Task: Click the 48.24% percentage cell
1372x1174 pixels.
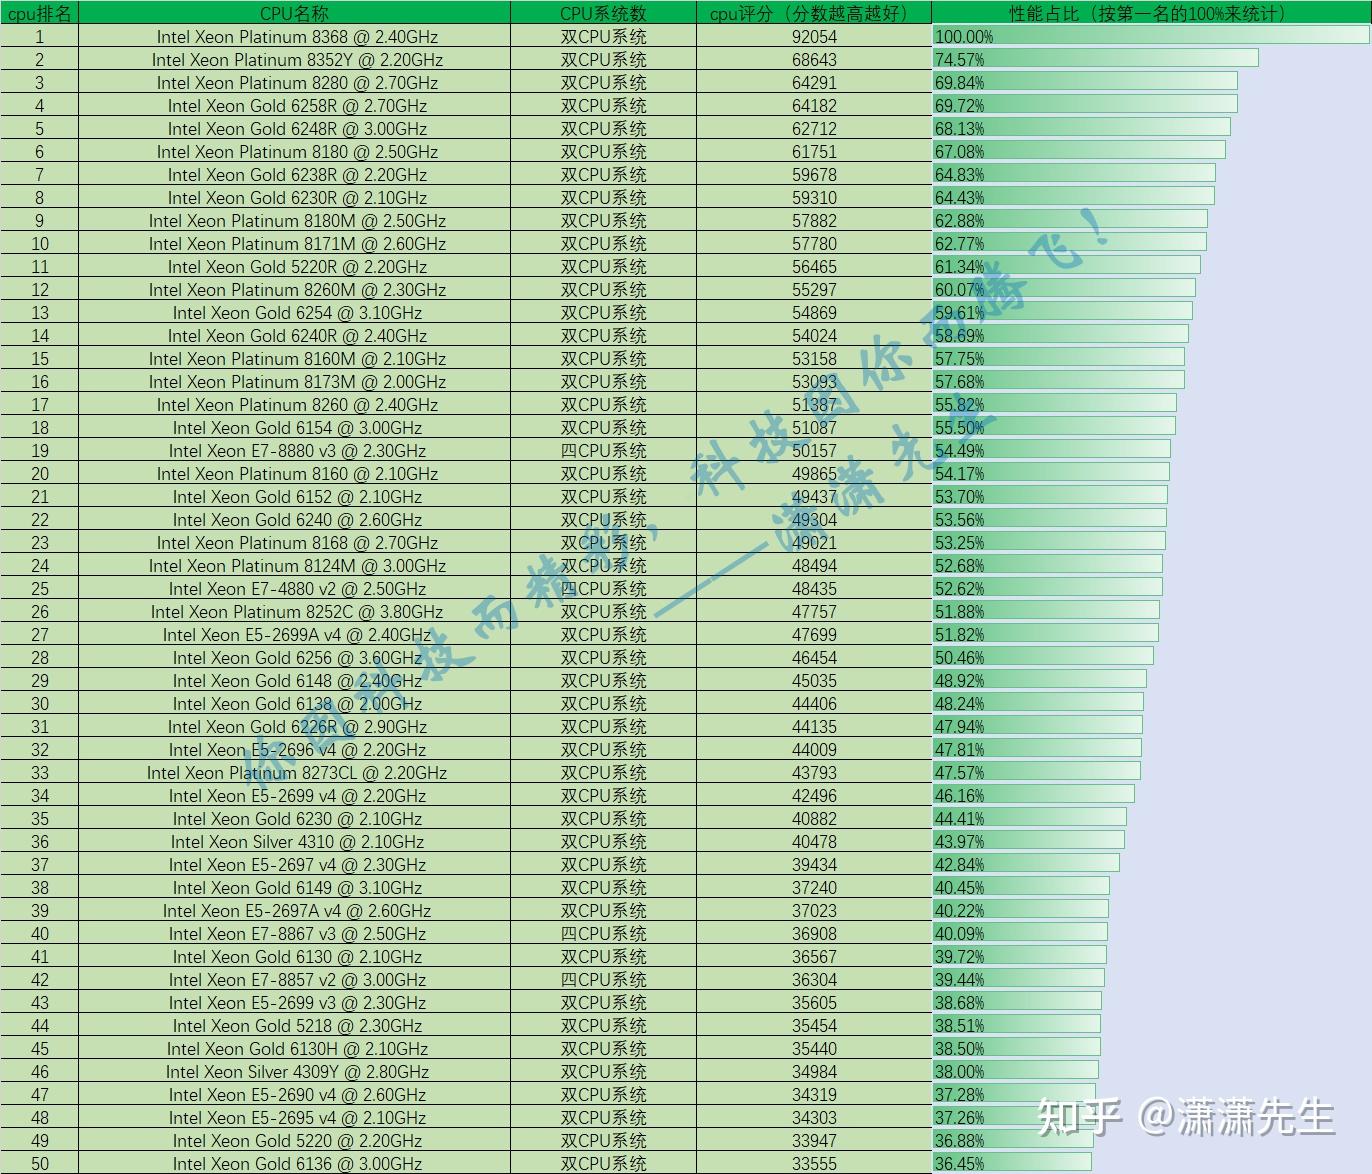Action: [x=1151, y=704]
